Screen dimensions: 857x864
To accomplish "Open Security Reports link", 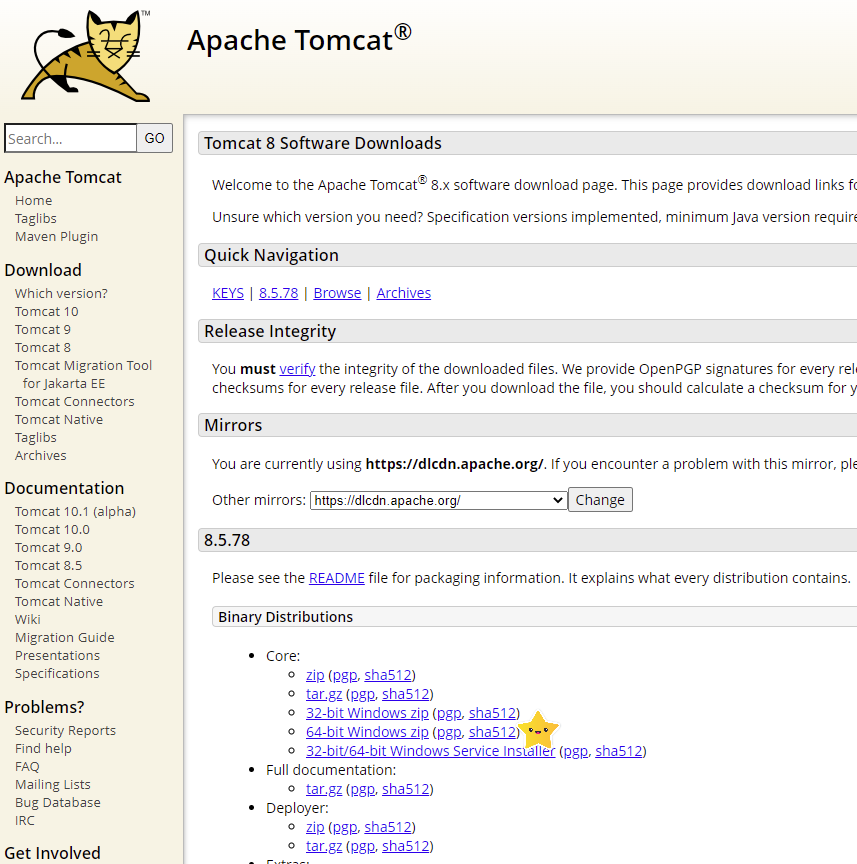I will [66, 731].
